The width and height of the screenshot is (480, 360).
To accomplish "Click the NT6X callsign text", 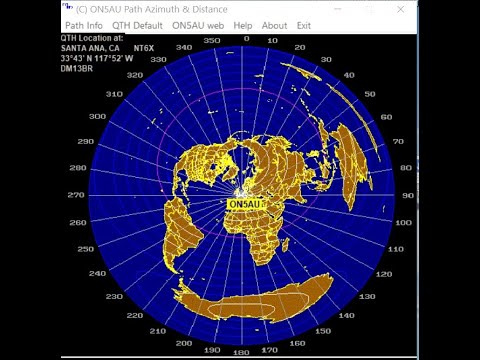I will tap(144, 48).
